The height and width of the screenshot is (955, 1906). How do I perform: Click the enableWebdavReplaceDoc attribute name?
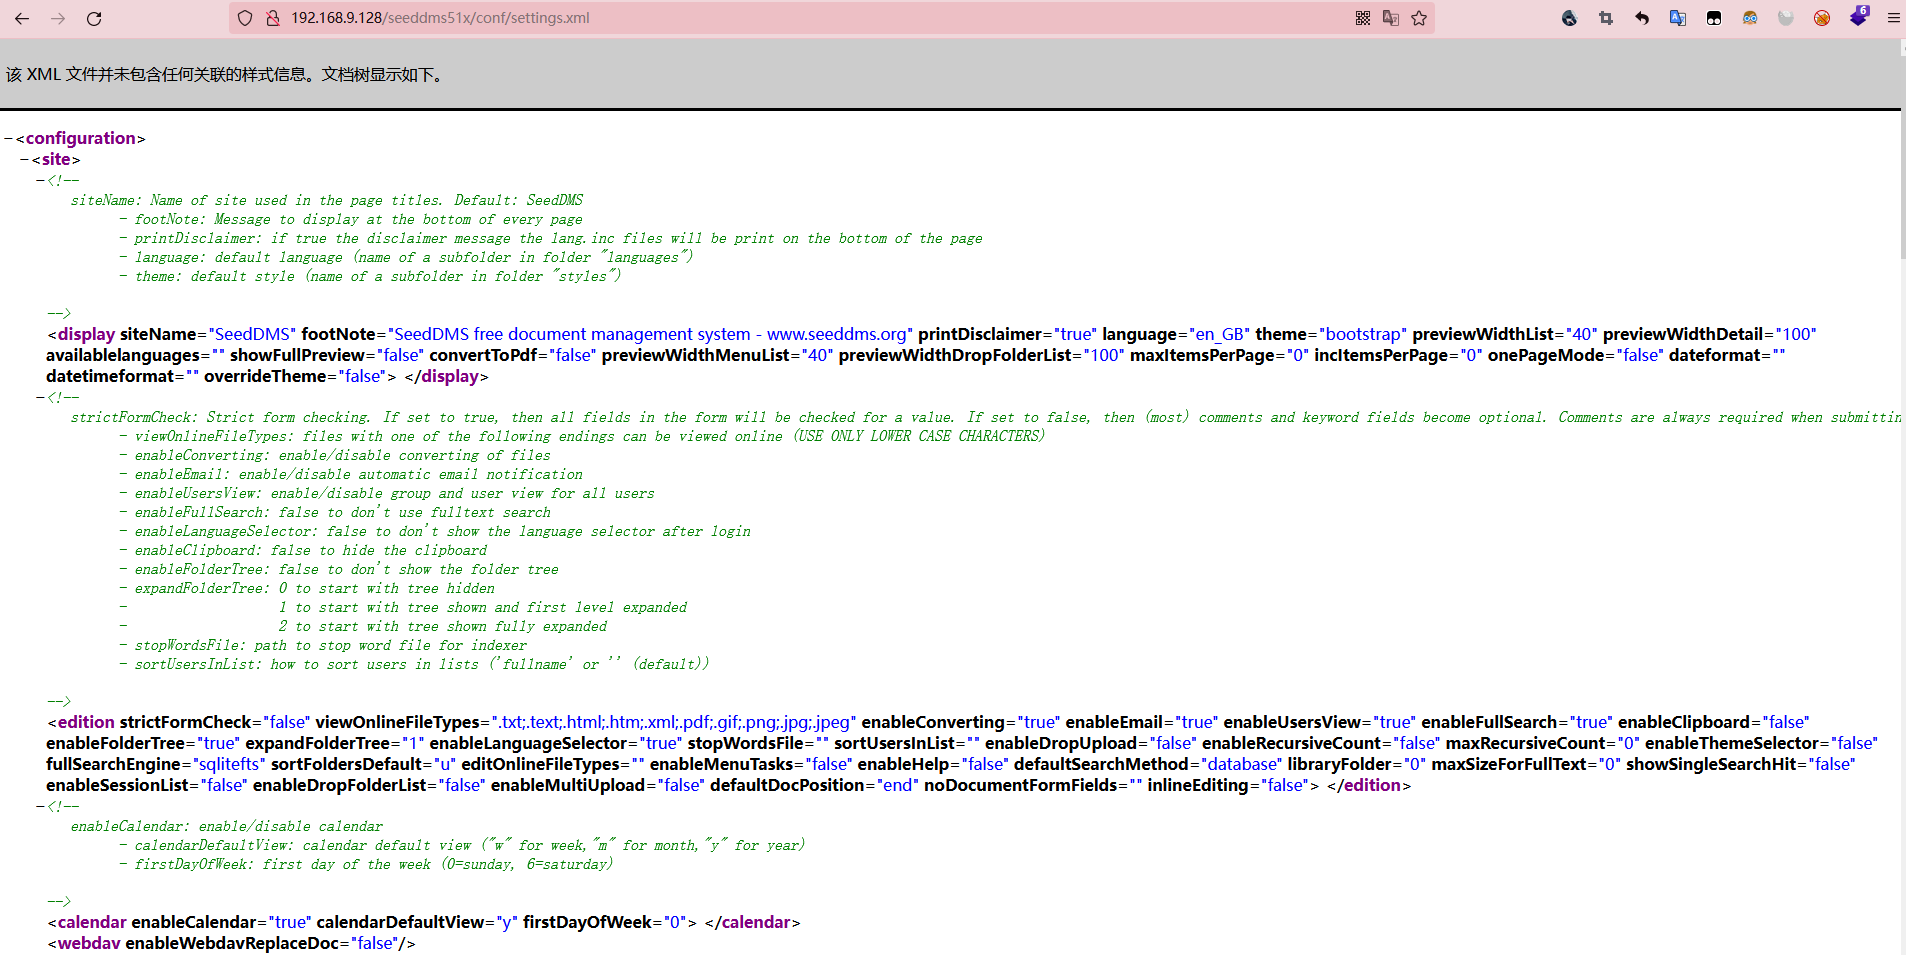[x=232, y=943]
